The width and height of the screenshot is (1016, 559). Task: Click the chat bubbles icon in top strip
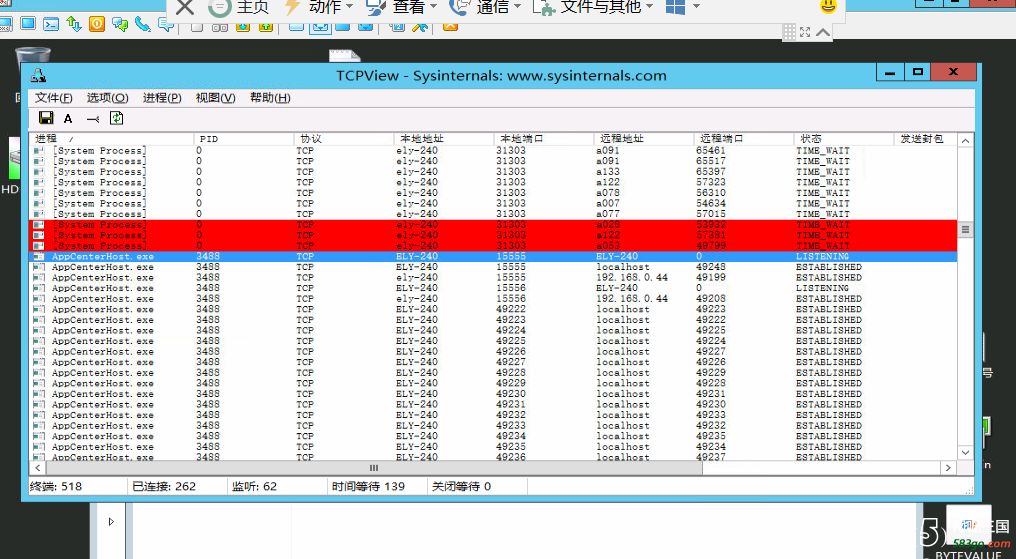(120, 25)
